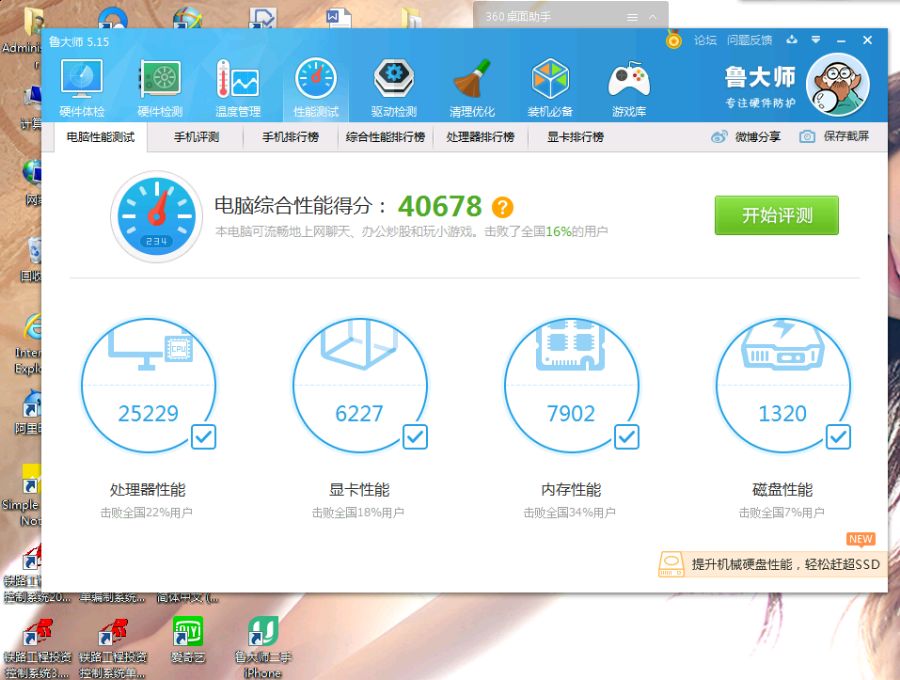The width and height of the screenshot is (900, 680).
Task: Open 游戏库 game library controller icon
Action: coord(629,88)
